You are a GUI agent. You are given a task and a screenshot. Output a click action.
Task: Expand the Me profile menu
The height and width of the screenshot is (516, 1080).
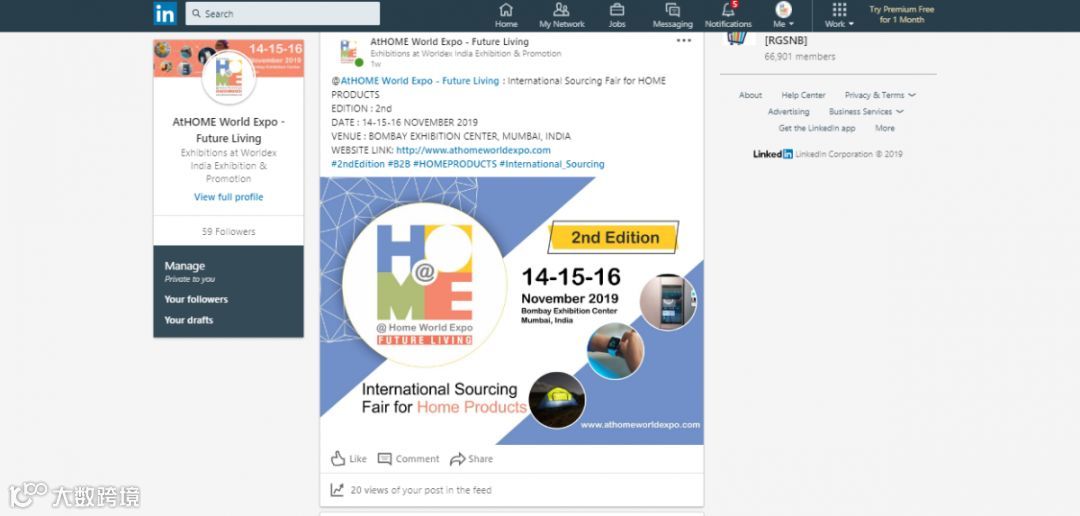pyautogui.click(x=783, y=15)
